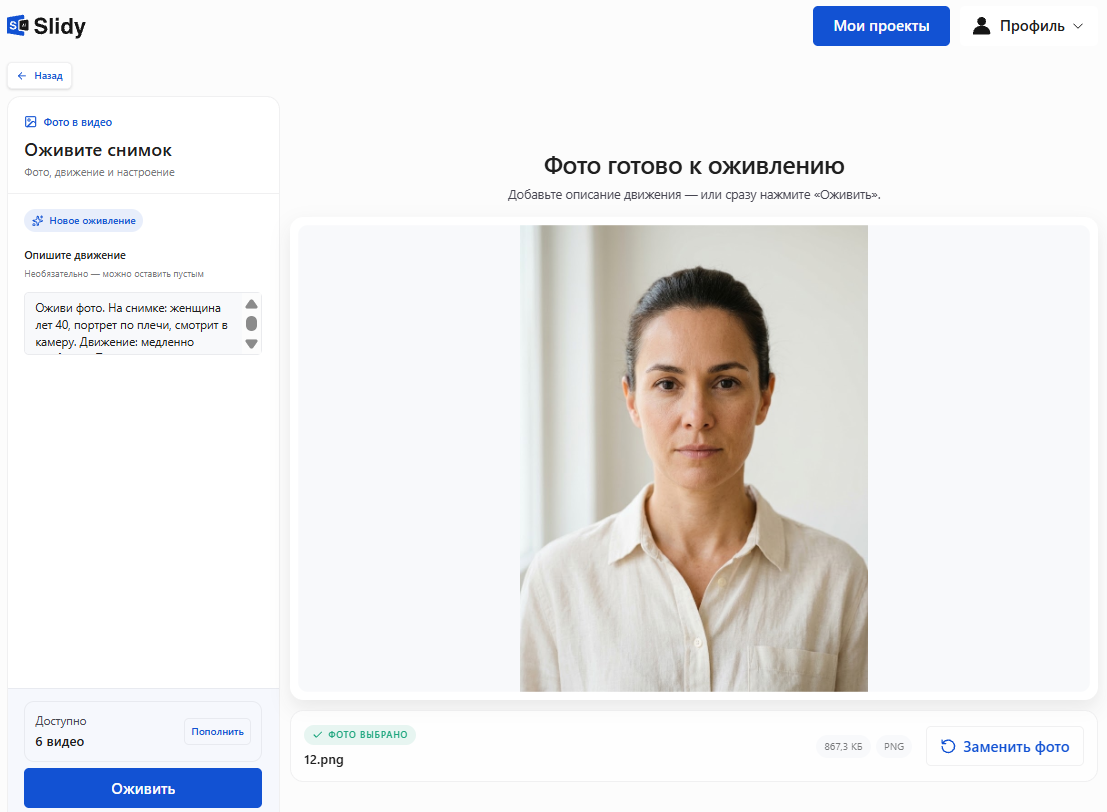1107x812 pixels.
Task: Click the Slidy logo icon
Action: [18, 25]
